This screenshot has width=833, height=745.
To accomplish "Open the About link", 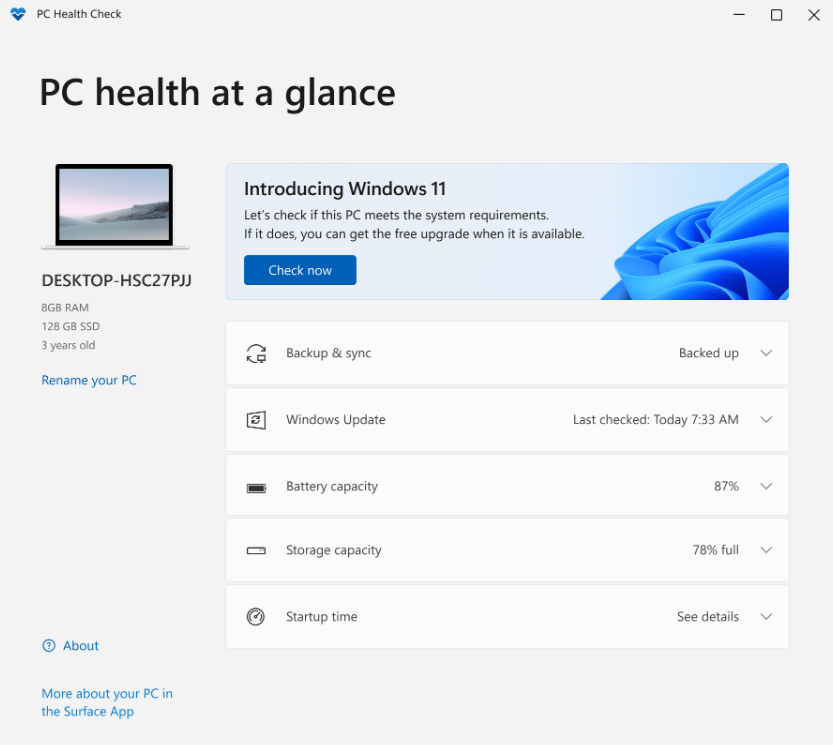I will click(x=81, y=646).
